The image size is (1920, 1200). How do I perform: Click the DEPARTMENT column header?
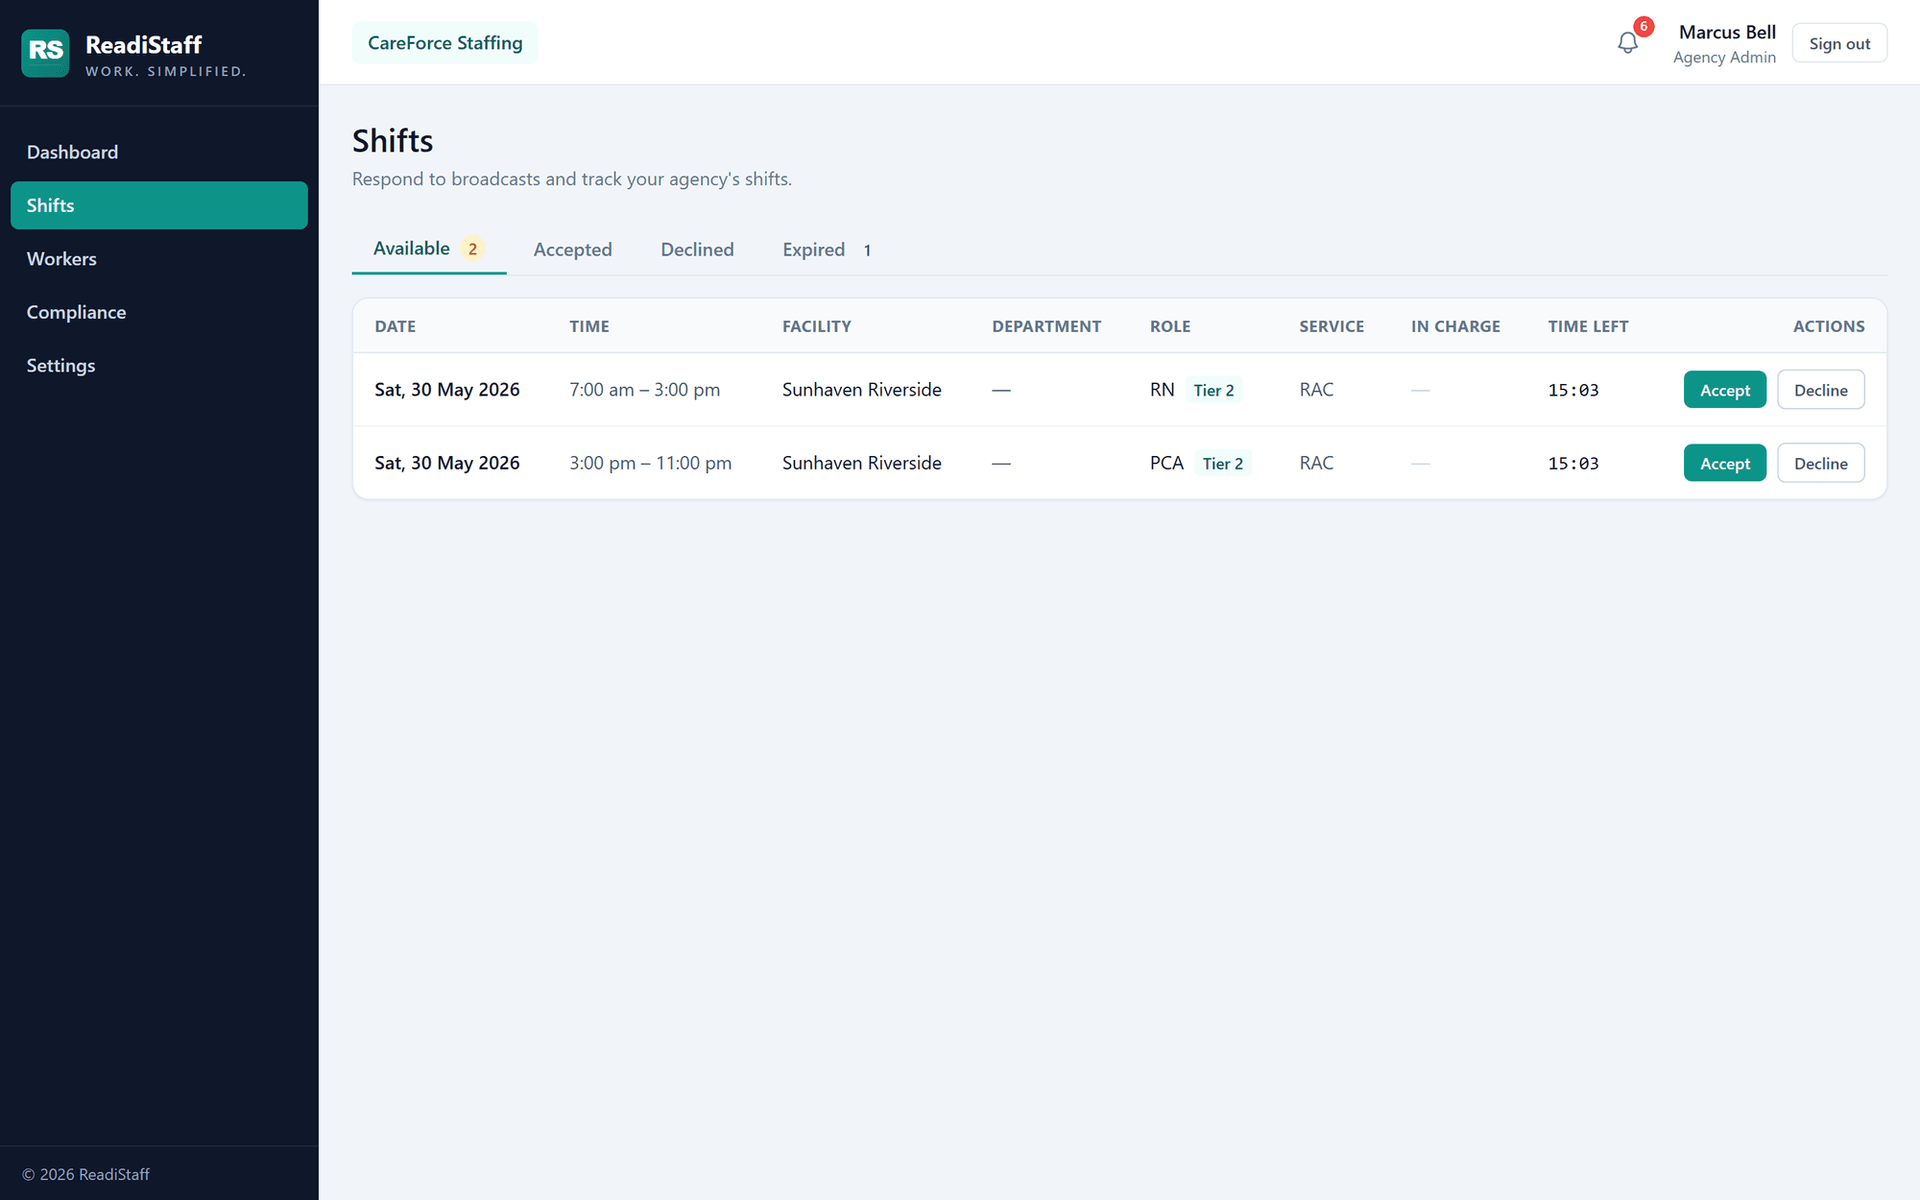1046,326
